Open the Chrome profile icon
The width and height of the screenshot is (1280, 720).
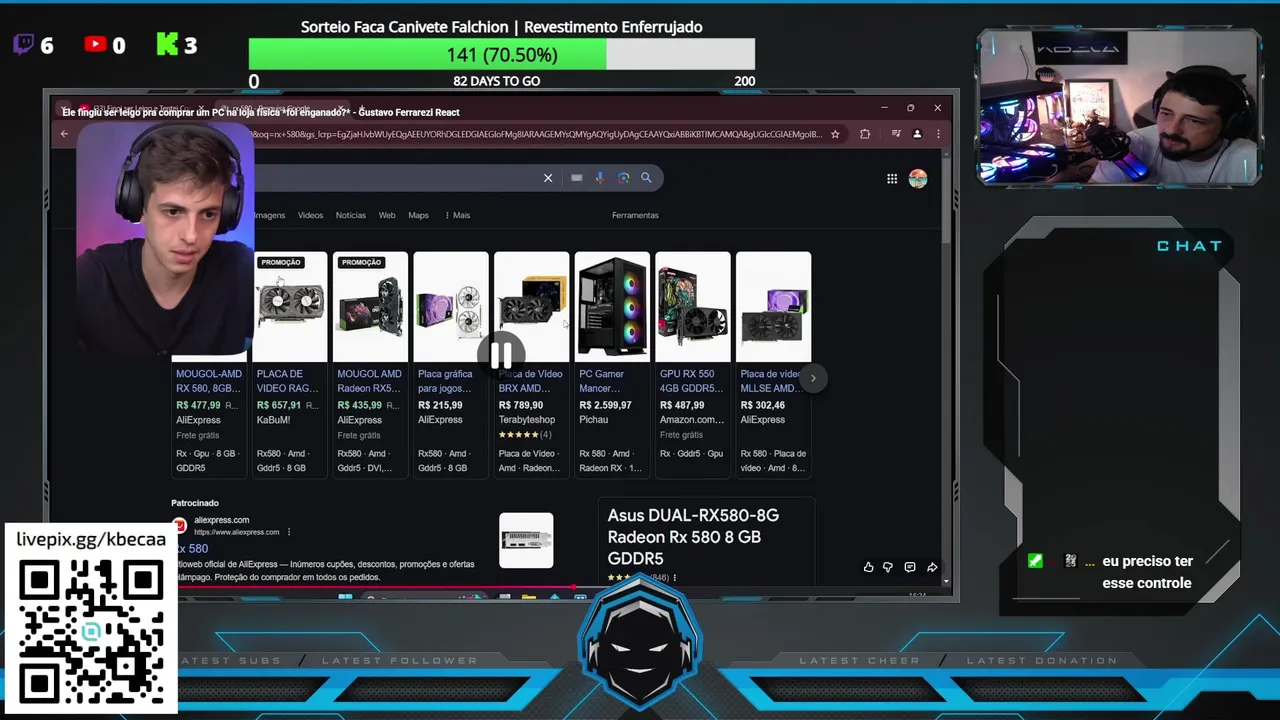[x=917, y=134]
